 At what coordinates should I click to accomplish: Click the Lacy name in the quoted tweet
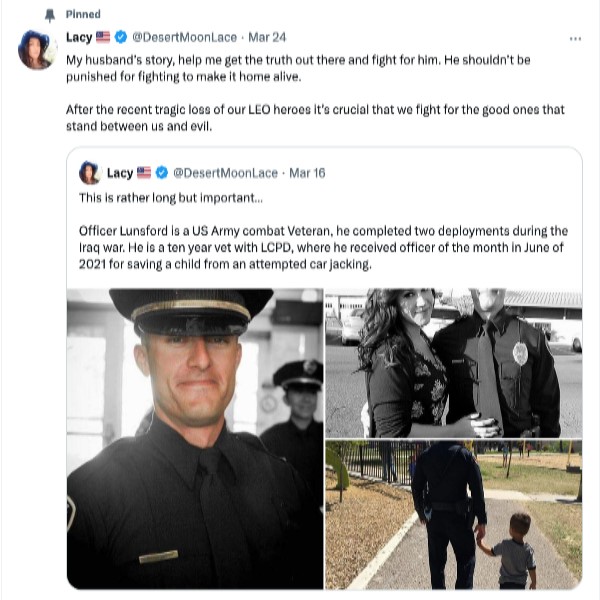(x=120, y=173)
